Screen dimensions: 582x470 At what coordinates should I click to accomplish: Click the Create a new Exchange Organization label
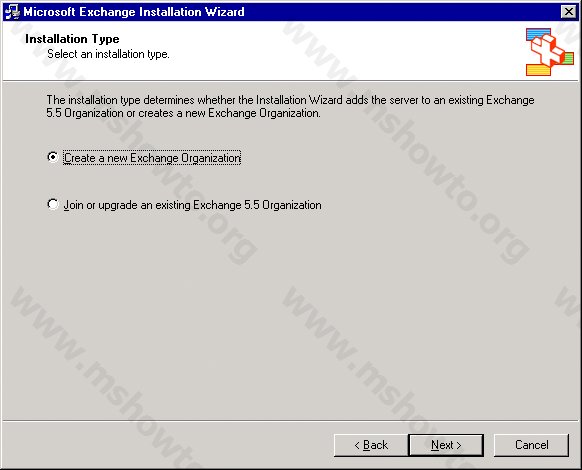point(152,158)
